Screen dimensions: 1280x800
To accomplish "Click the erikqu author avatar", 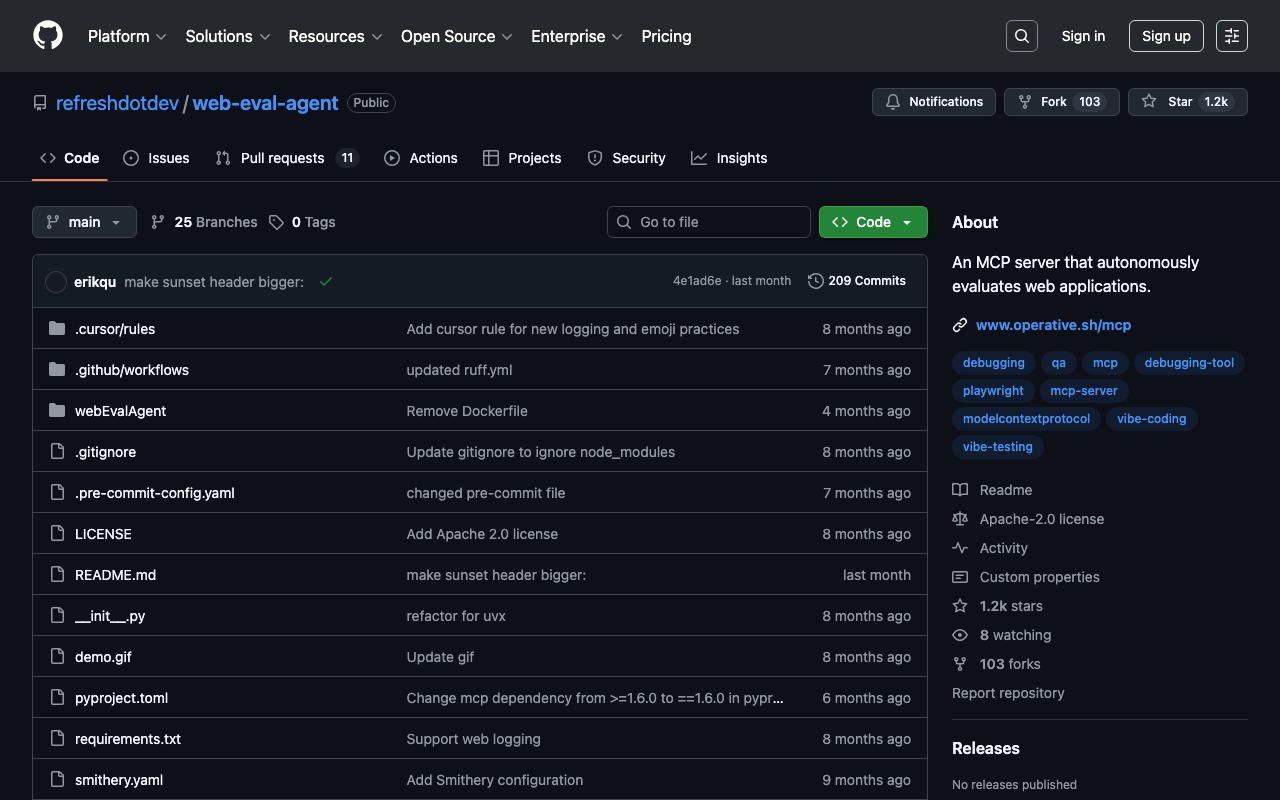I will (56, 282).
